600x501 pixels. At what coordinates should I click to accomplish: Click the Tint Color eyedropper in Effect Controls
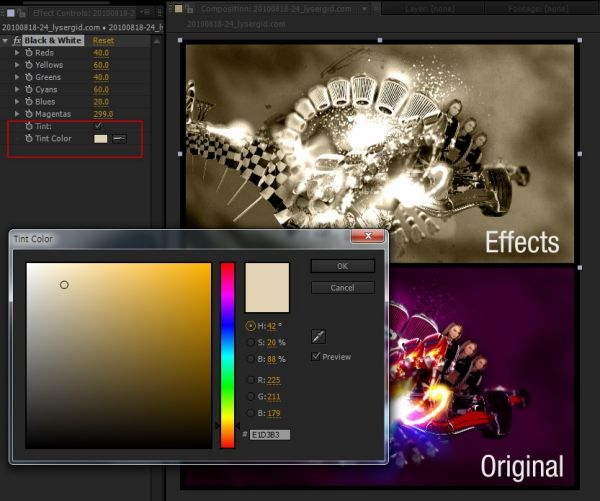[x=119, y=139]
